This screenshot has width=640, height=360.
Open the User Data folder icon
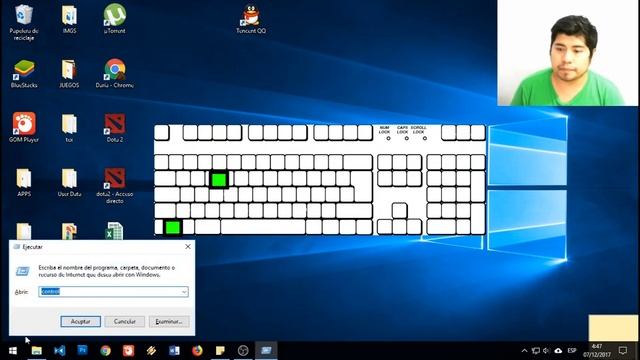coord(69,182)
